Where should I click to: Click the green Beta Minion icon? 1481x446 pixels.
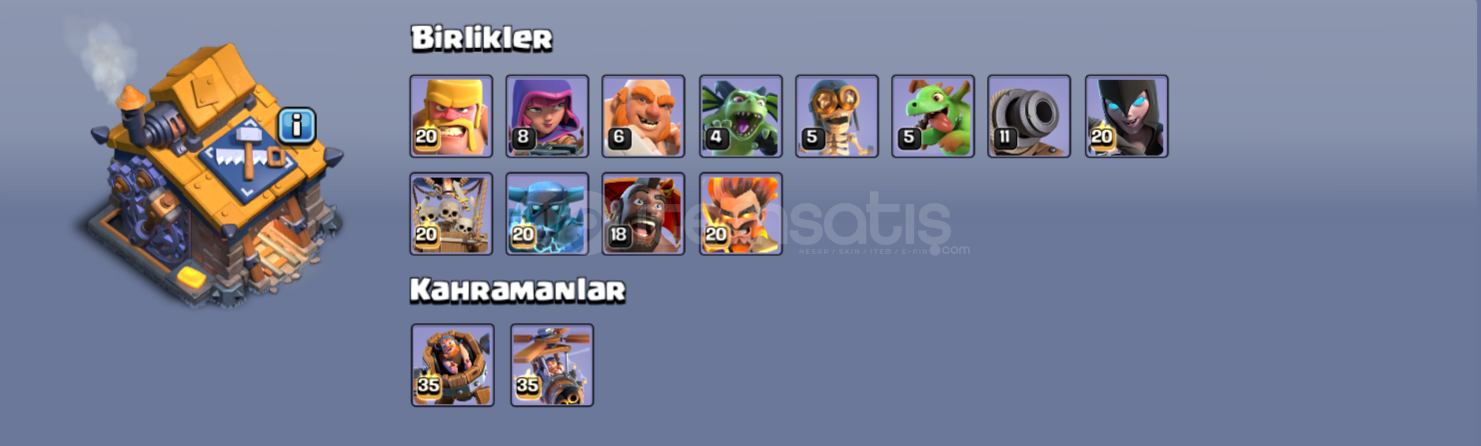coord(741,116)
